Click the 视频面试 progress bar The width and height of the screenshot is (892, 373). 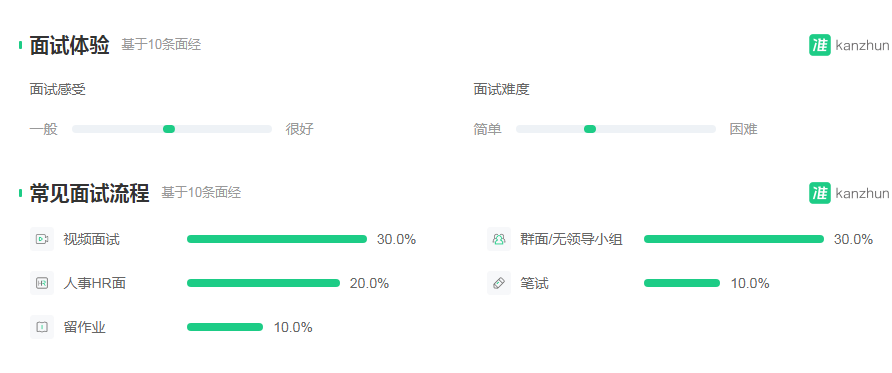click(x=277, y=239)
